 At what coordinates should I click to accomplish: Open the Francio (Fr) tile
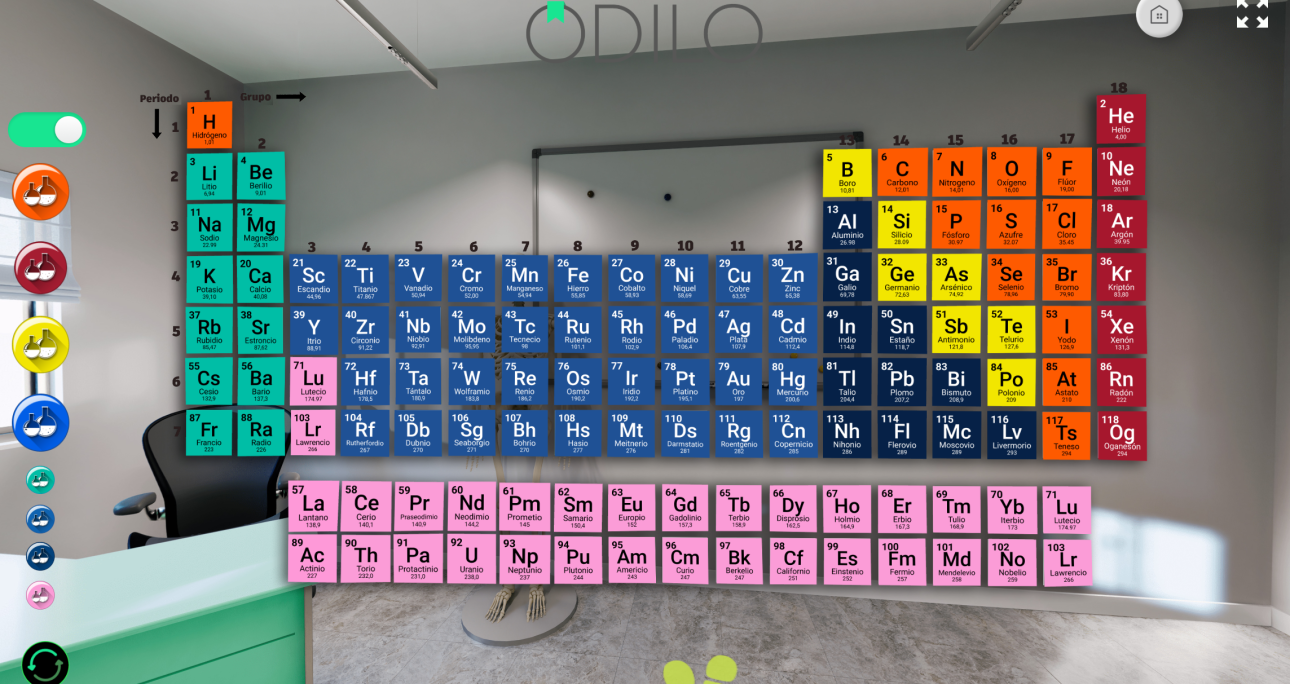[x=209, y=433]
